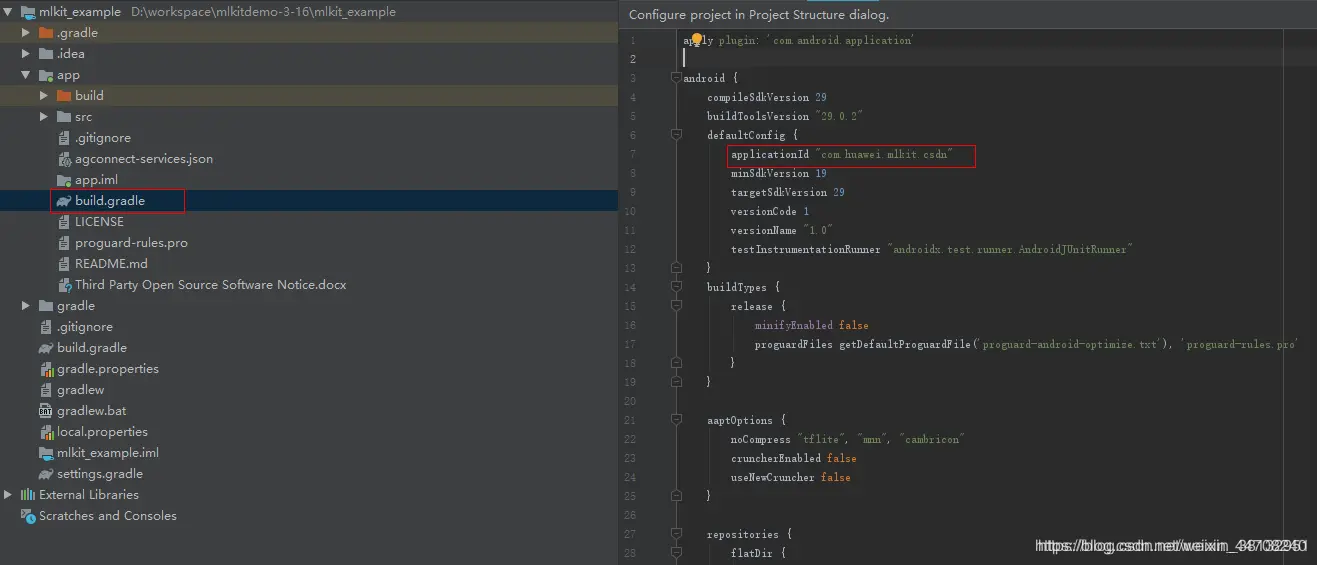Click the Project Structure notification banner text
The height and width of the screenshot is (565, 1317).
759,15
